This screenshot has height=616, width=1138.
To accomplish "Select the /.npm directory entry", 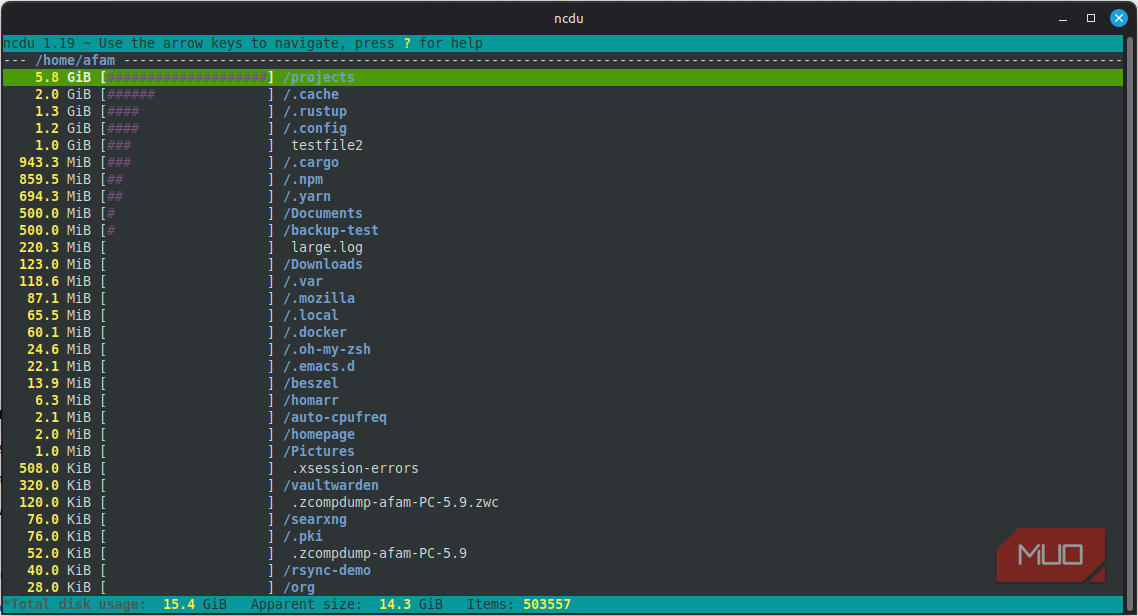I will tap(303, 179).
